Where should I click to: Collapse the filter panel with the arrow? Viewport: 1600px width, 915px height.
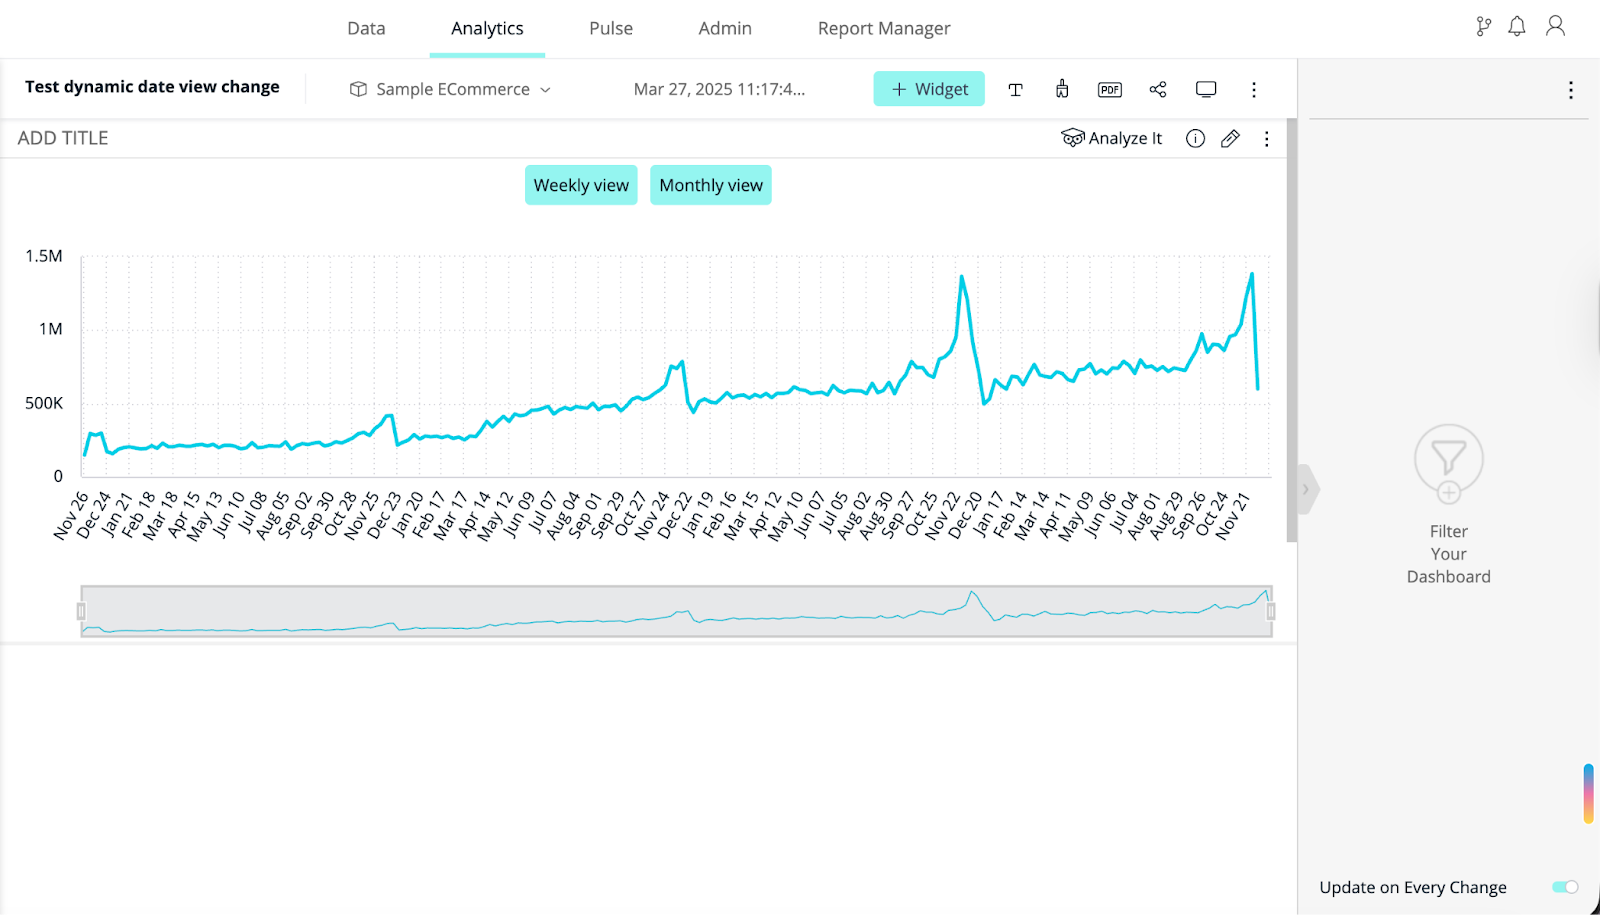coord(1305,489)
